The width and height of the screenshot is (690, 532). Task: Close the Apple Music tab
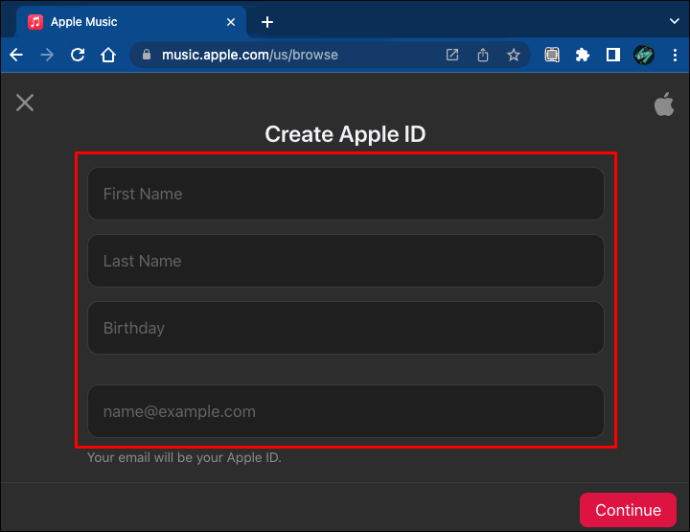[231, 22]
